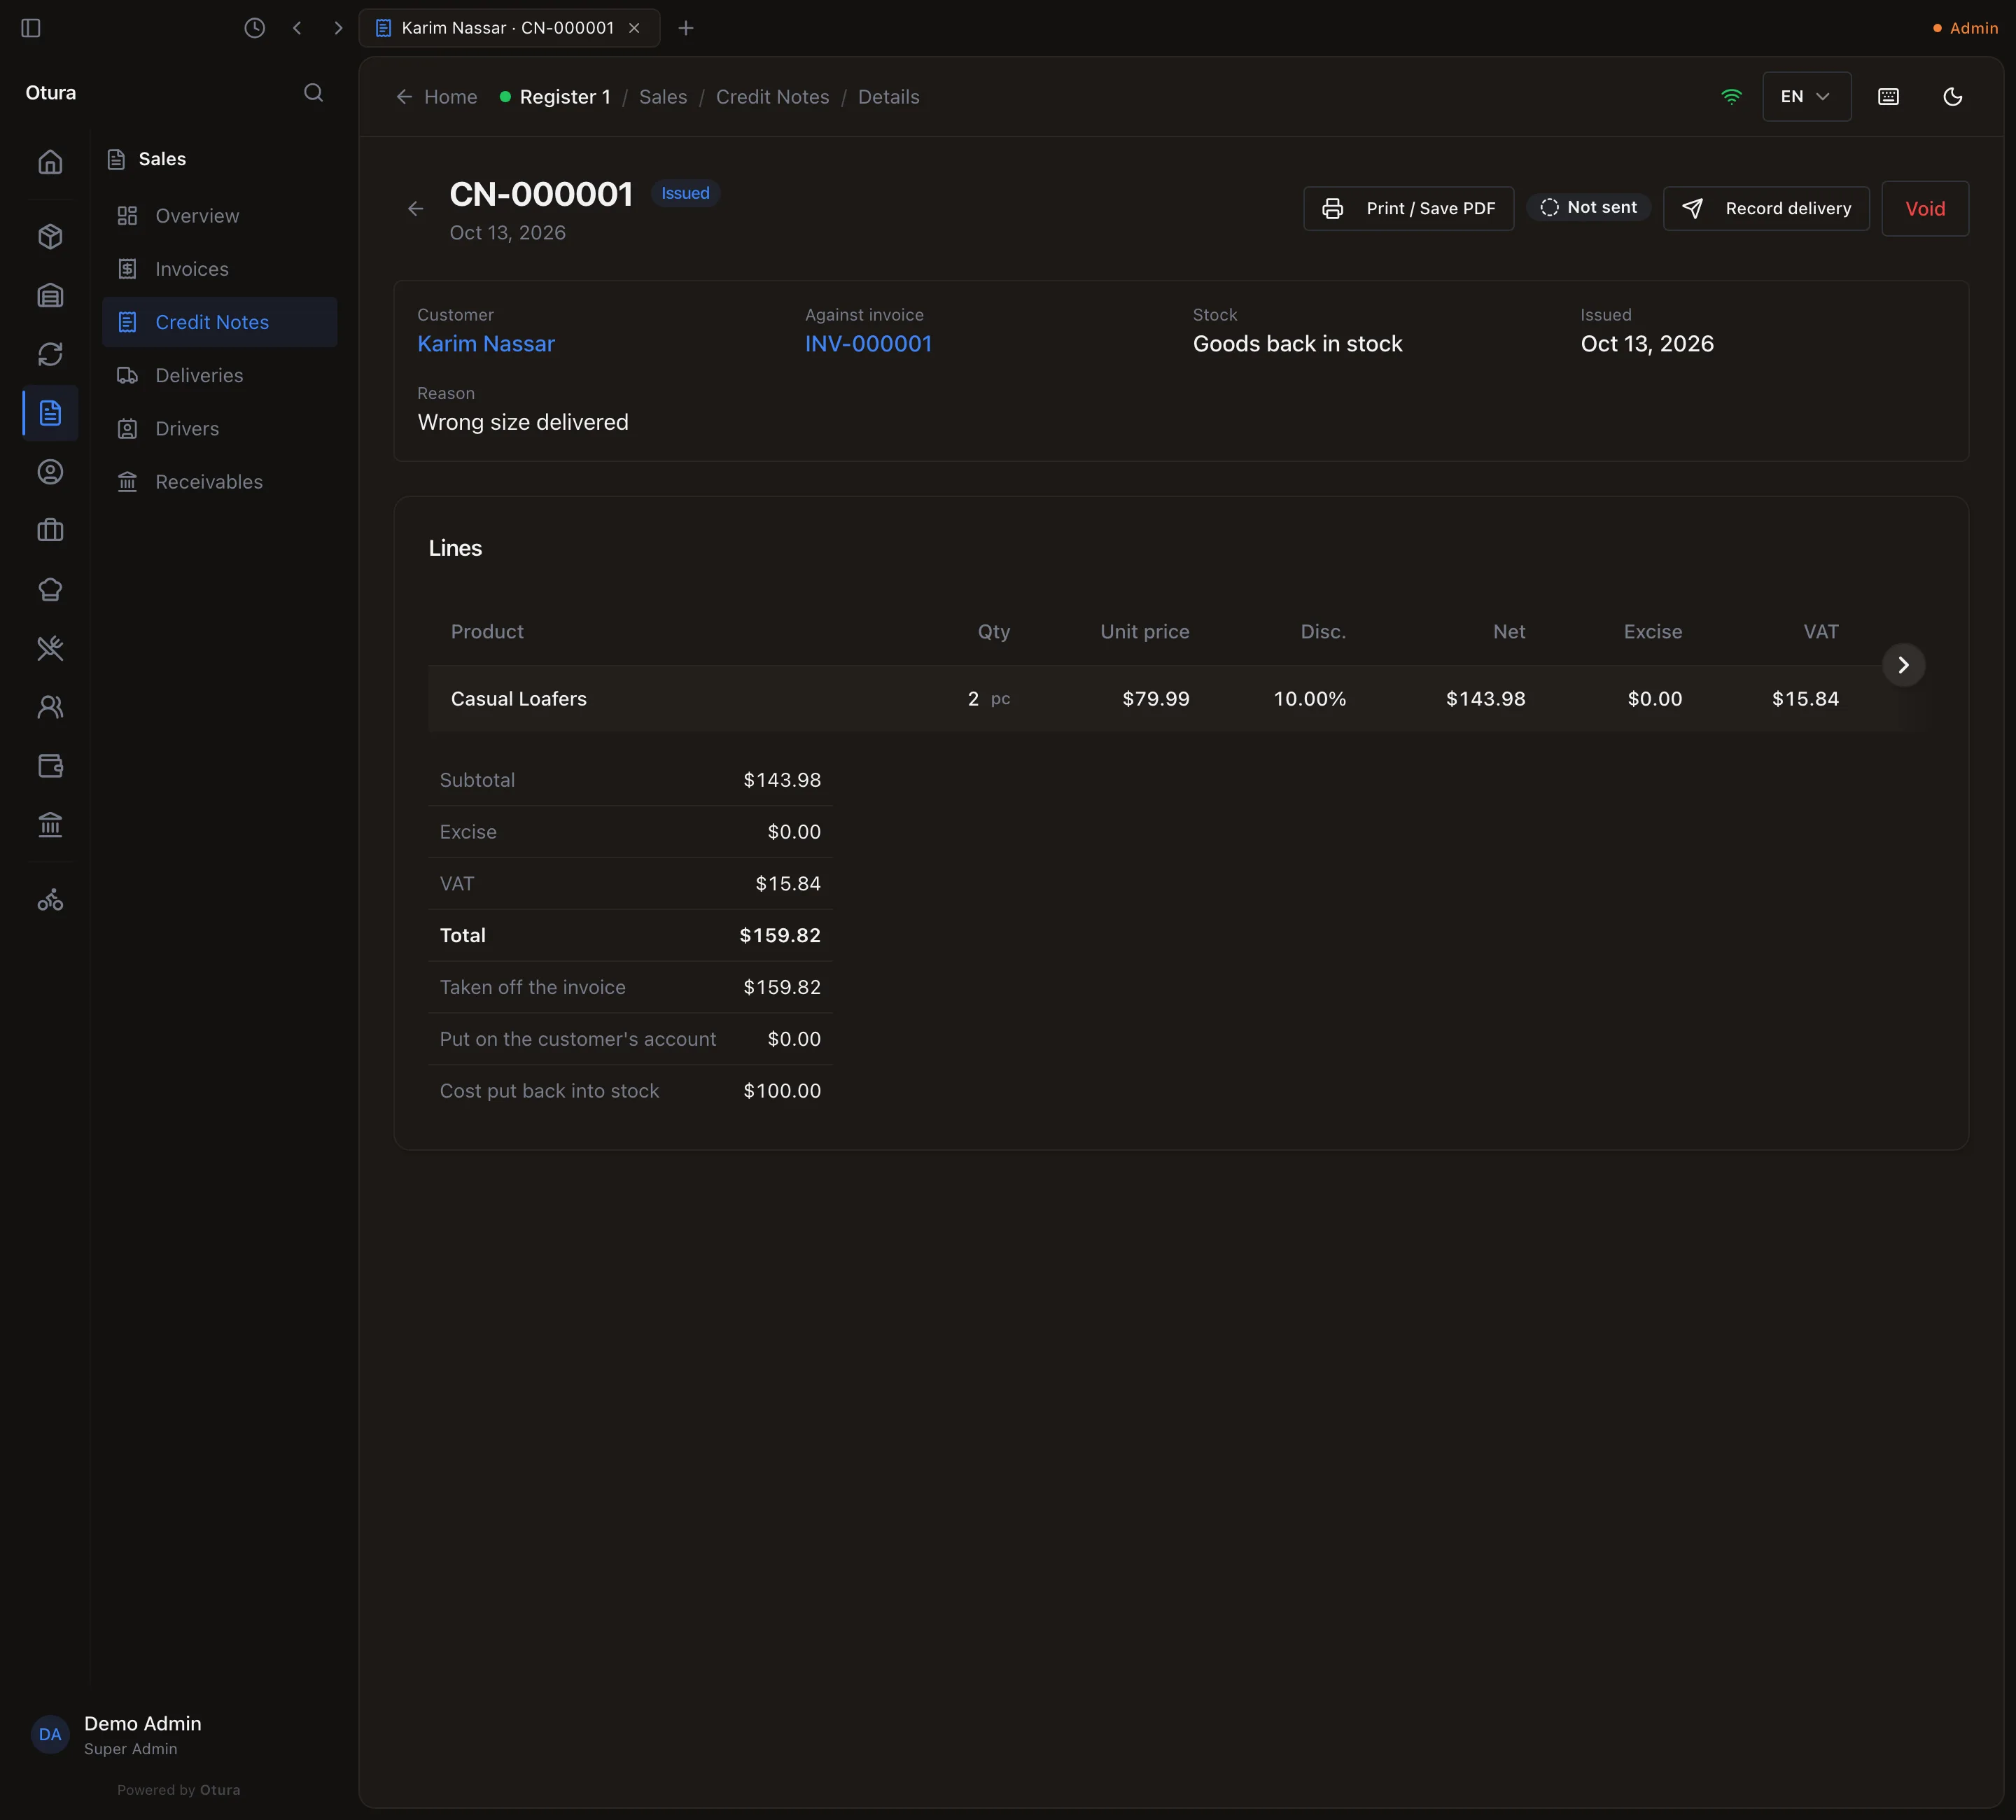Screen dimensions: 2016x1820
Task: Open the chef hat icon in the rail
Action: click(x=50, y=590)
